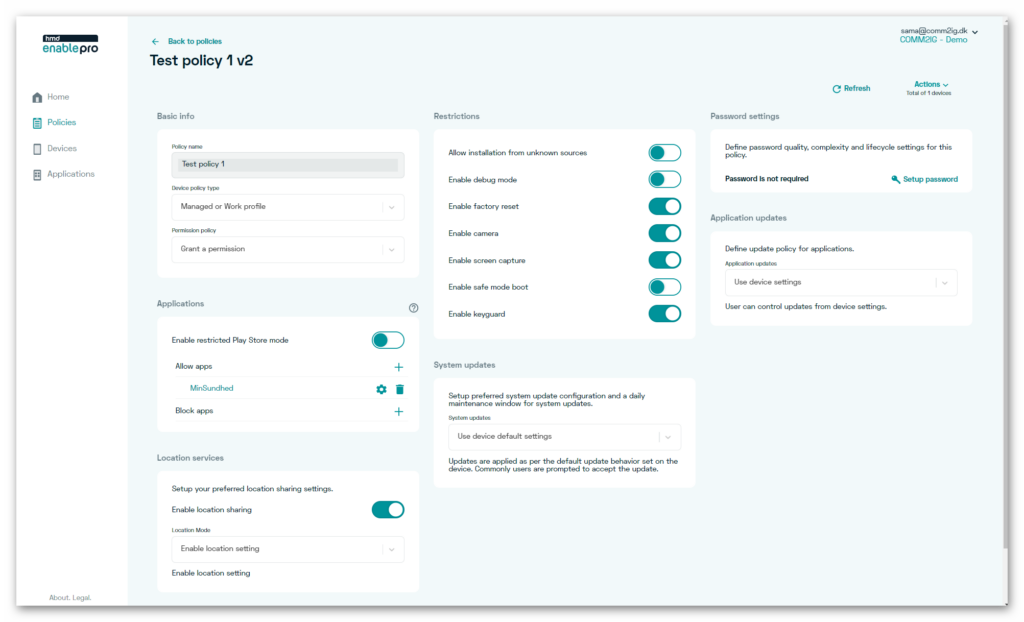
Task: Open the Application updates dropdown
Action: [840, 282]
